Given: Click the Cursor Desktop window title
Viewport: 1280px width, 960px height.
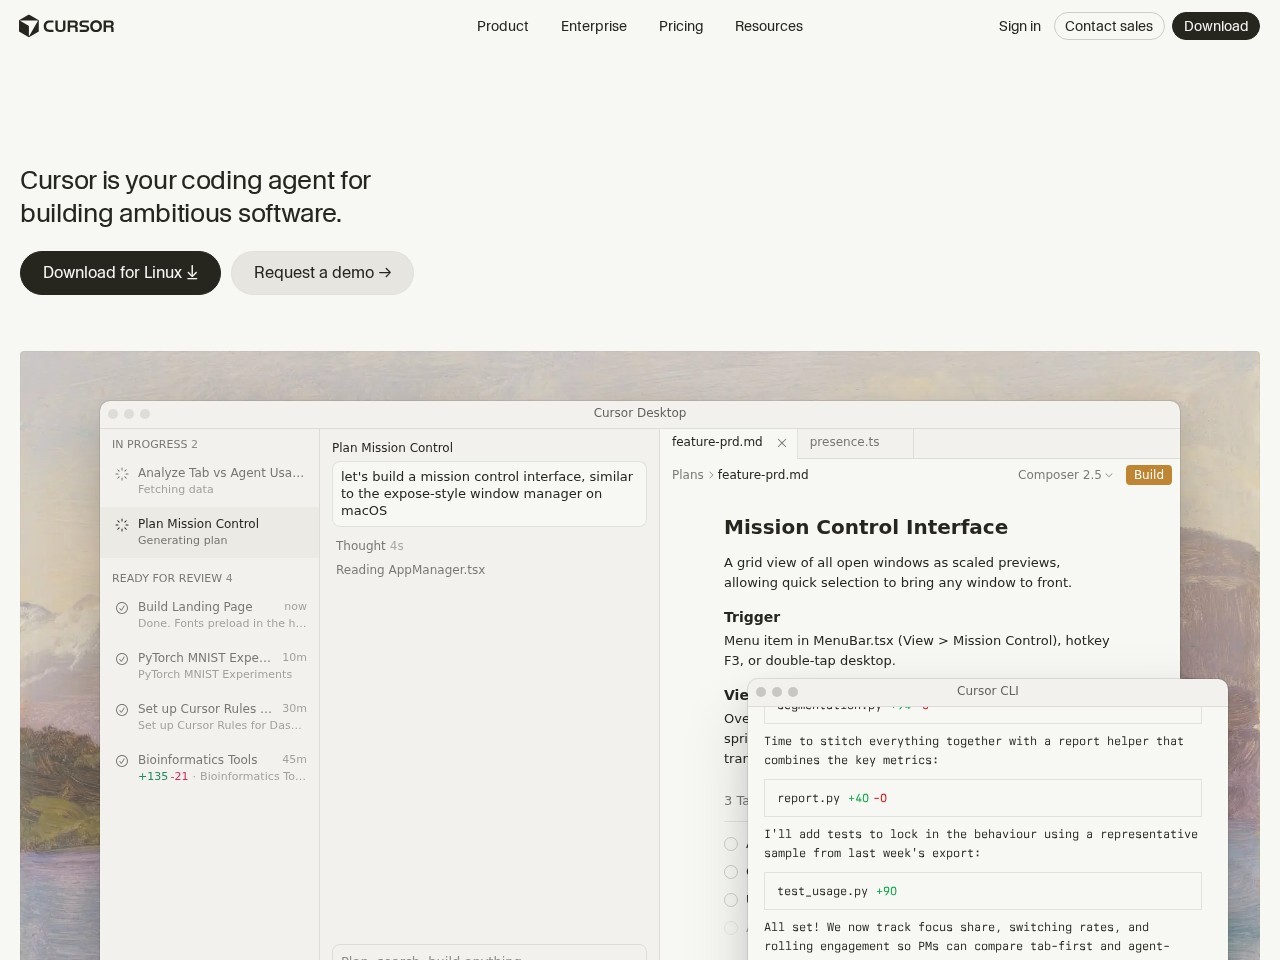Looking at the screenshot, I should [x=640, y=413].
